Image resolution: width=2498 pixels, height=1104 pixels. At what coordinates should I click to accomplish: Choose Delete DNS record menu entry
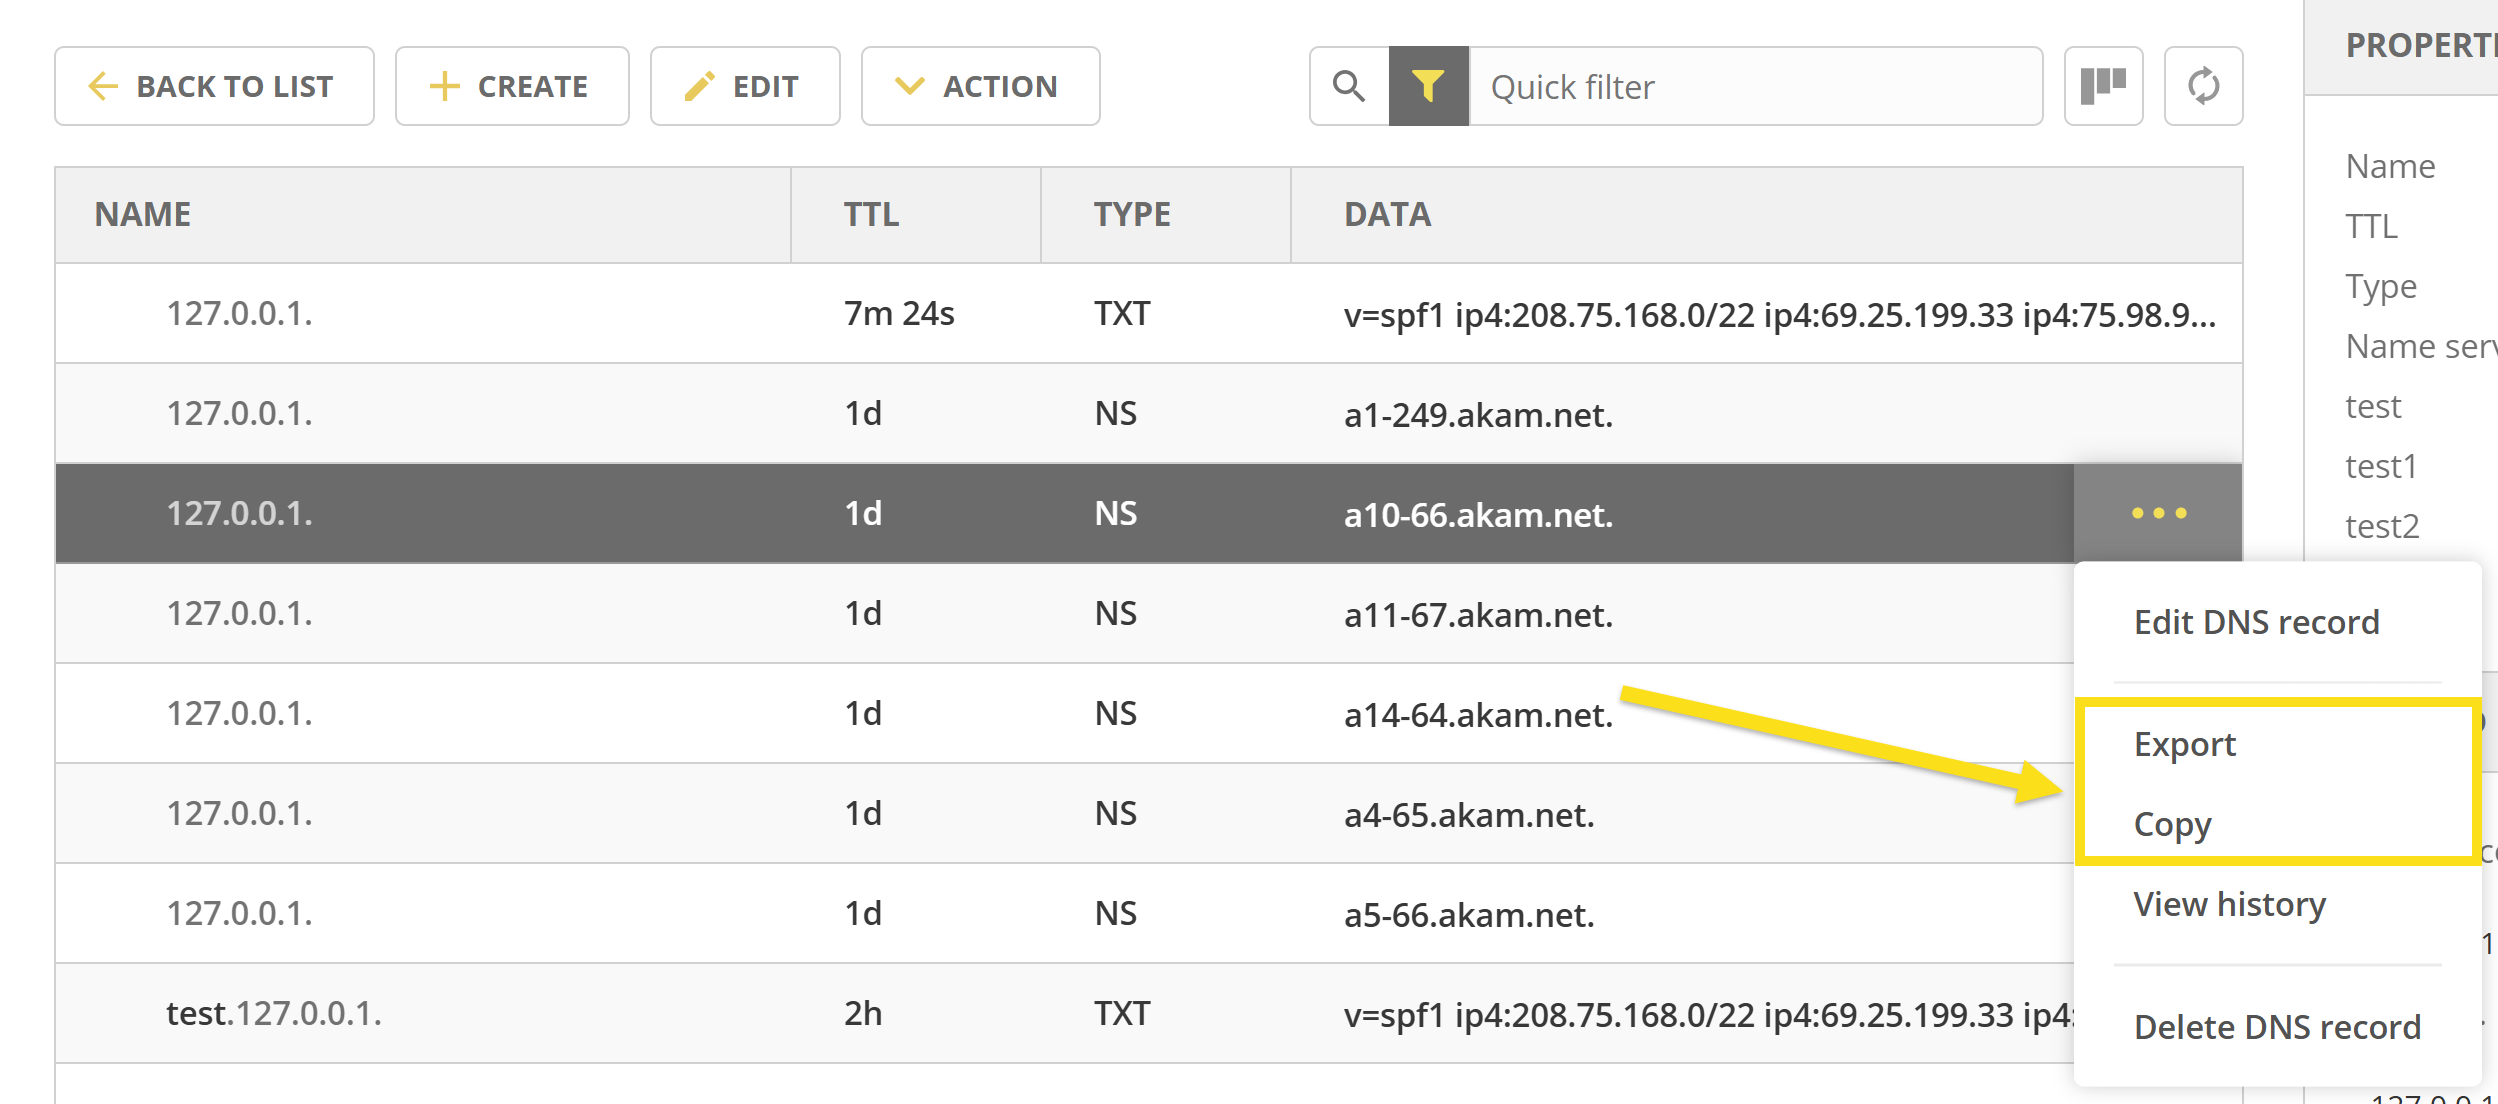point(2276,1026)
